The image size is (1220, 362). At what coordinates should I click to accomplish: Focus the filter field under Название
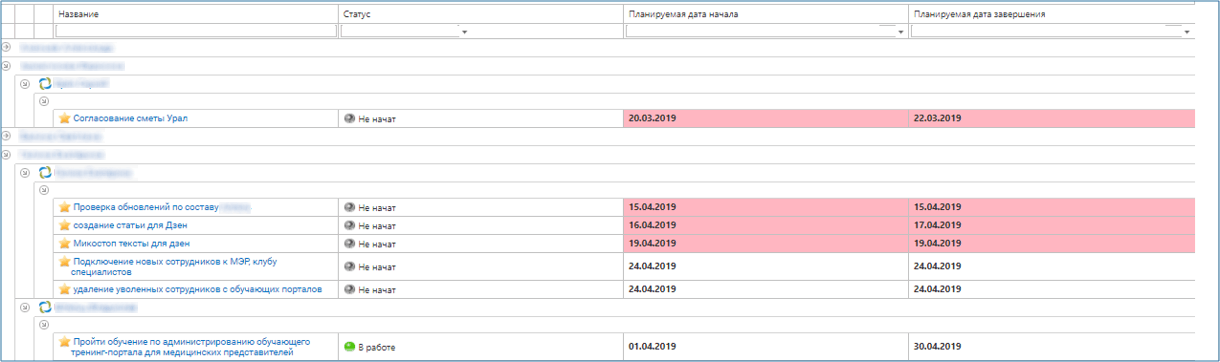coord(196,32)
